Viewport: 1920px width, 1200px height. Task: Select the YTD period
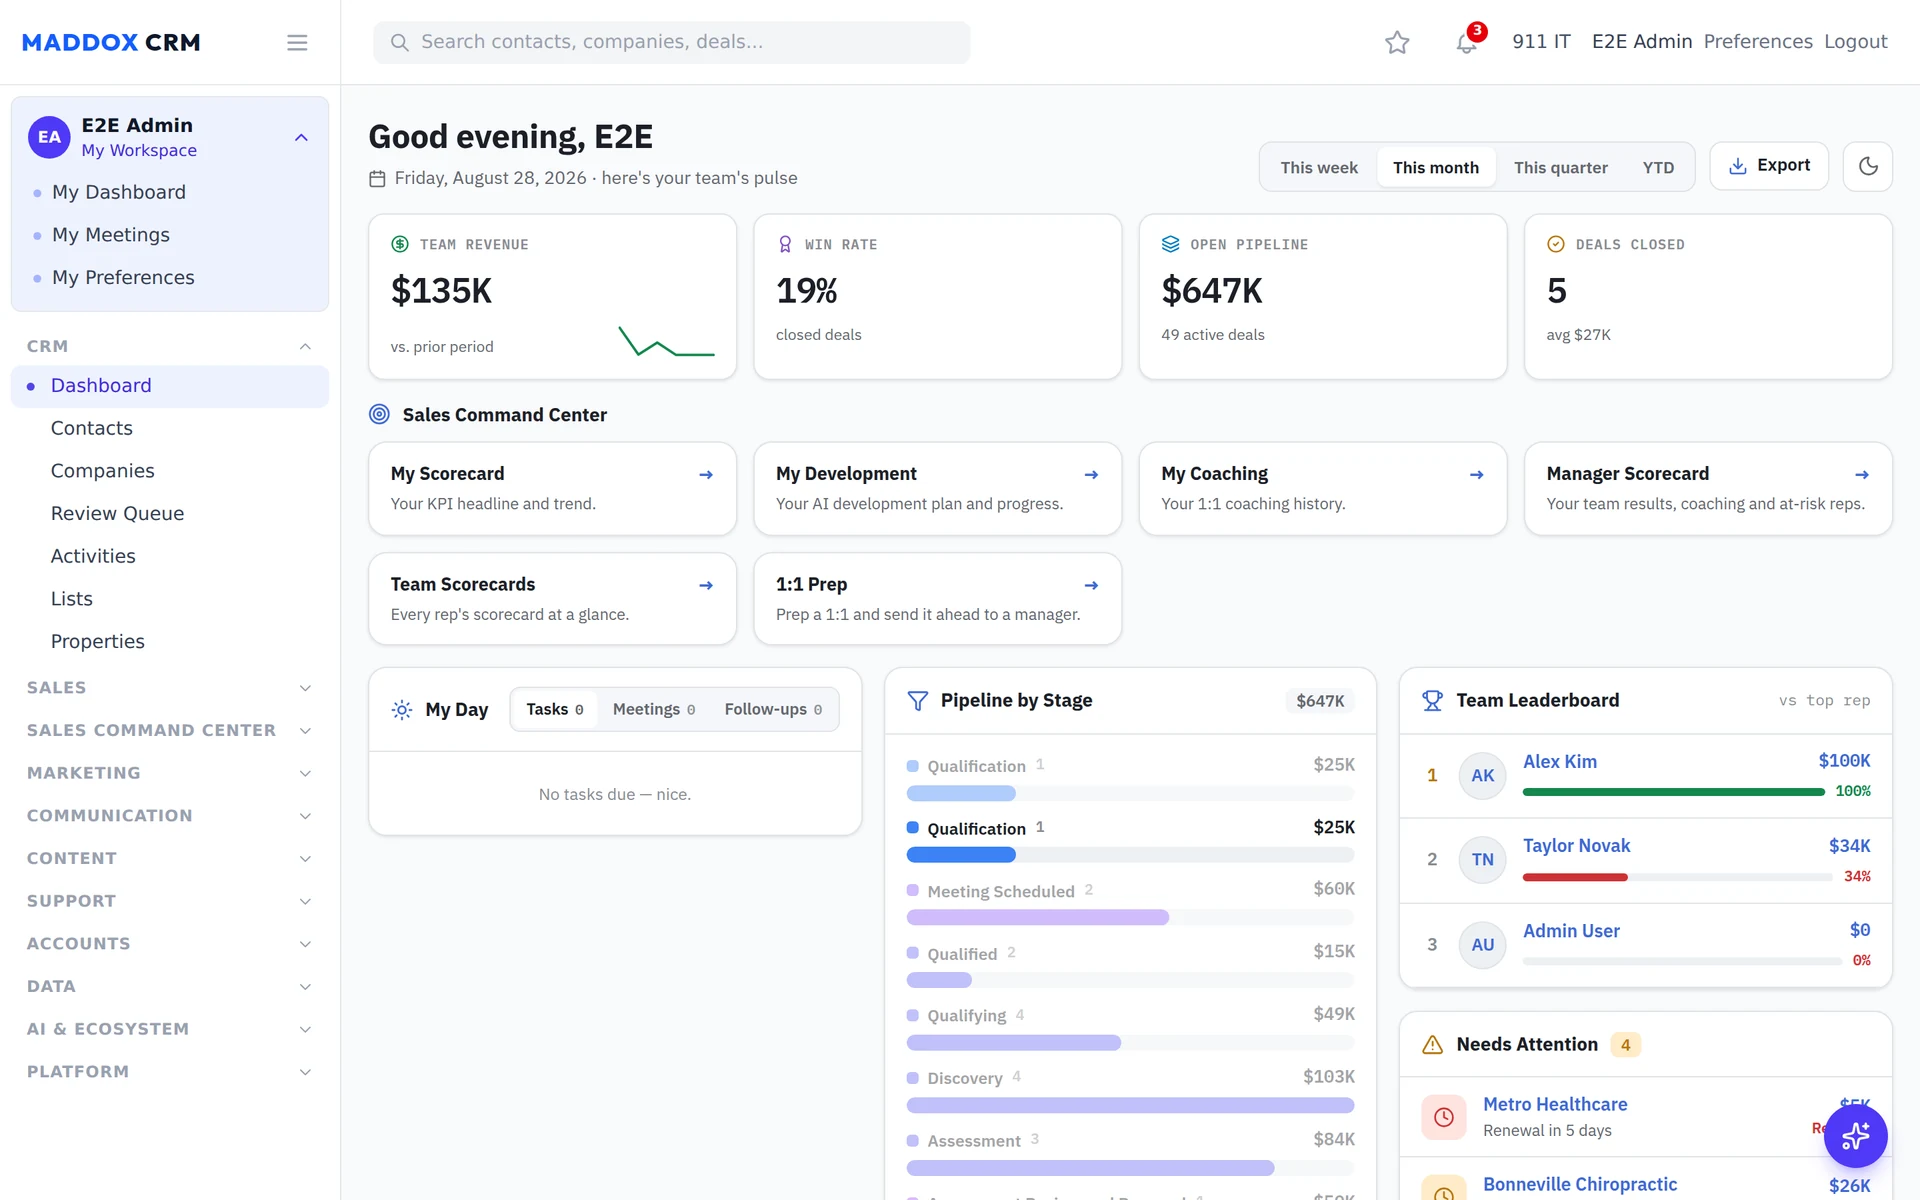pyautogui.click(x=1657, y=167)
